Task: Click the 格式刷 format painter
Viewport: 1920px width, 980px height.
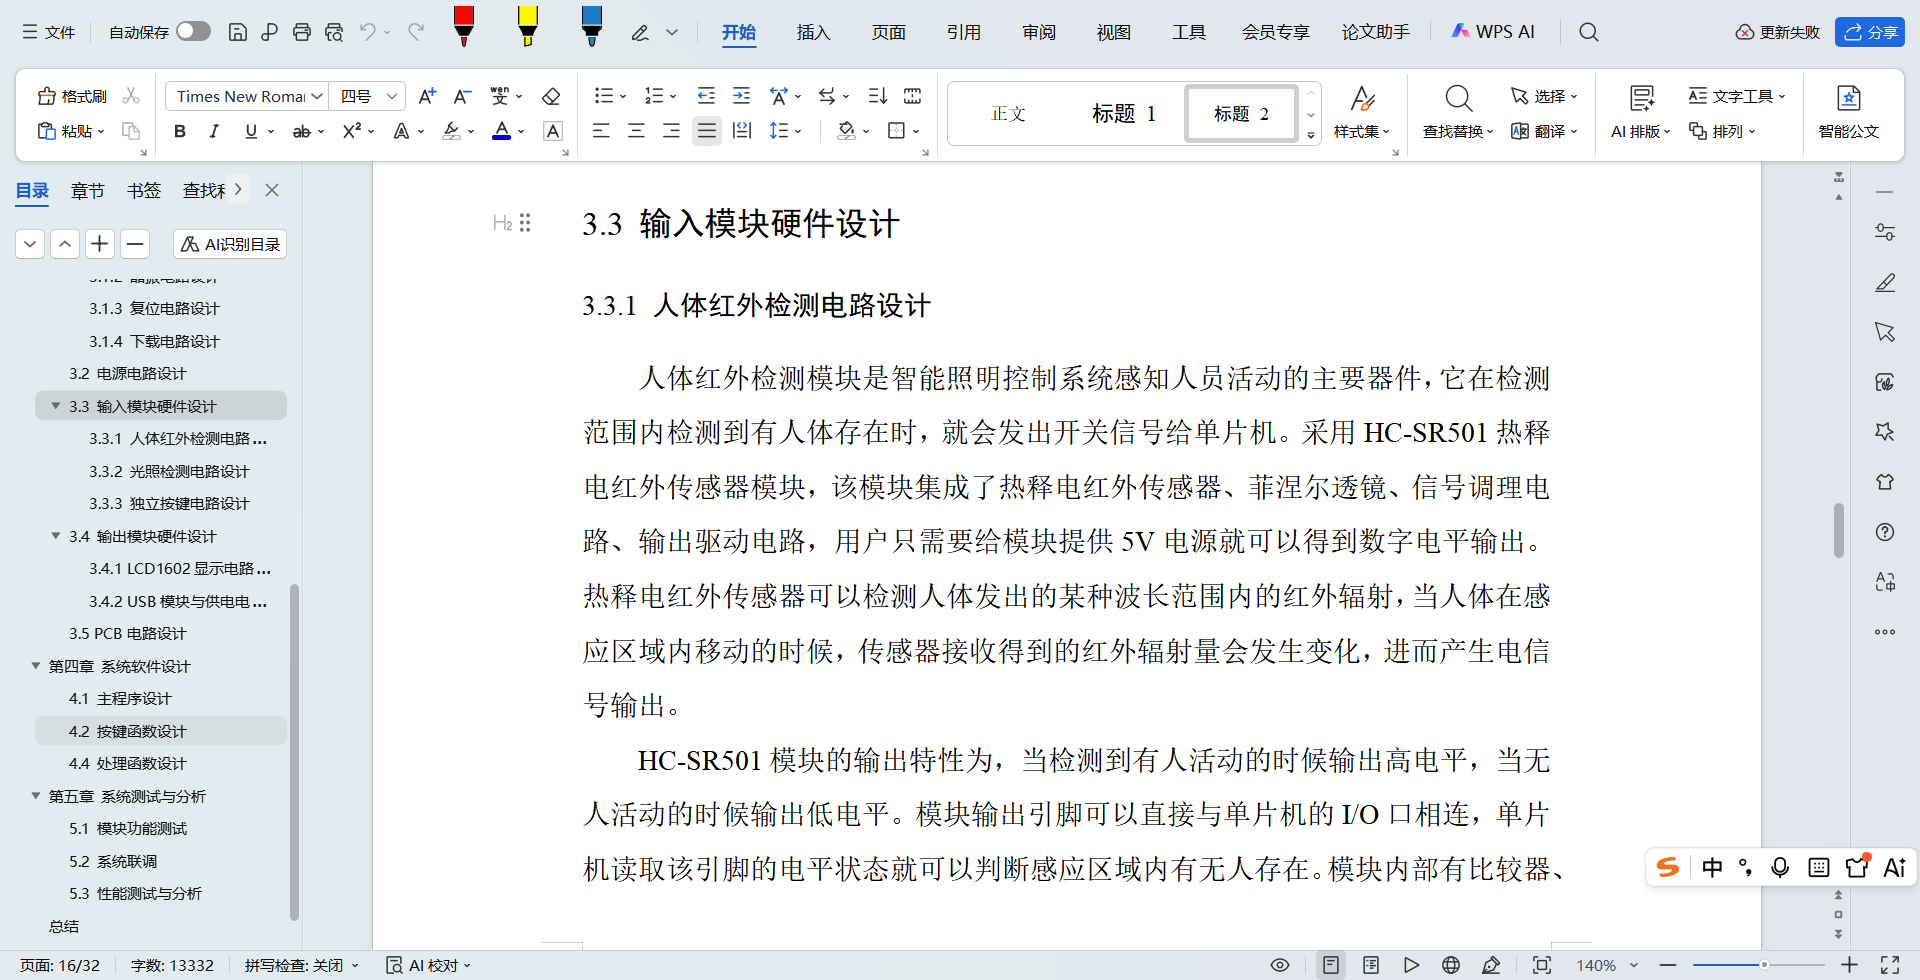Action: pyautogui.click(x=72, y=96)
